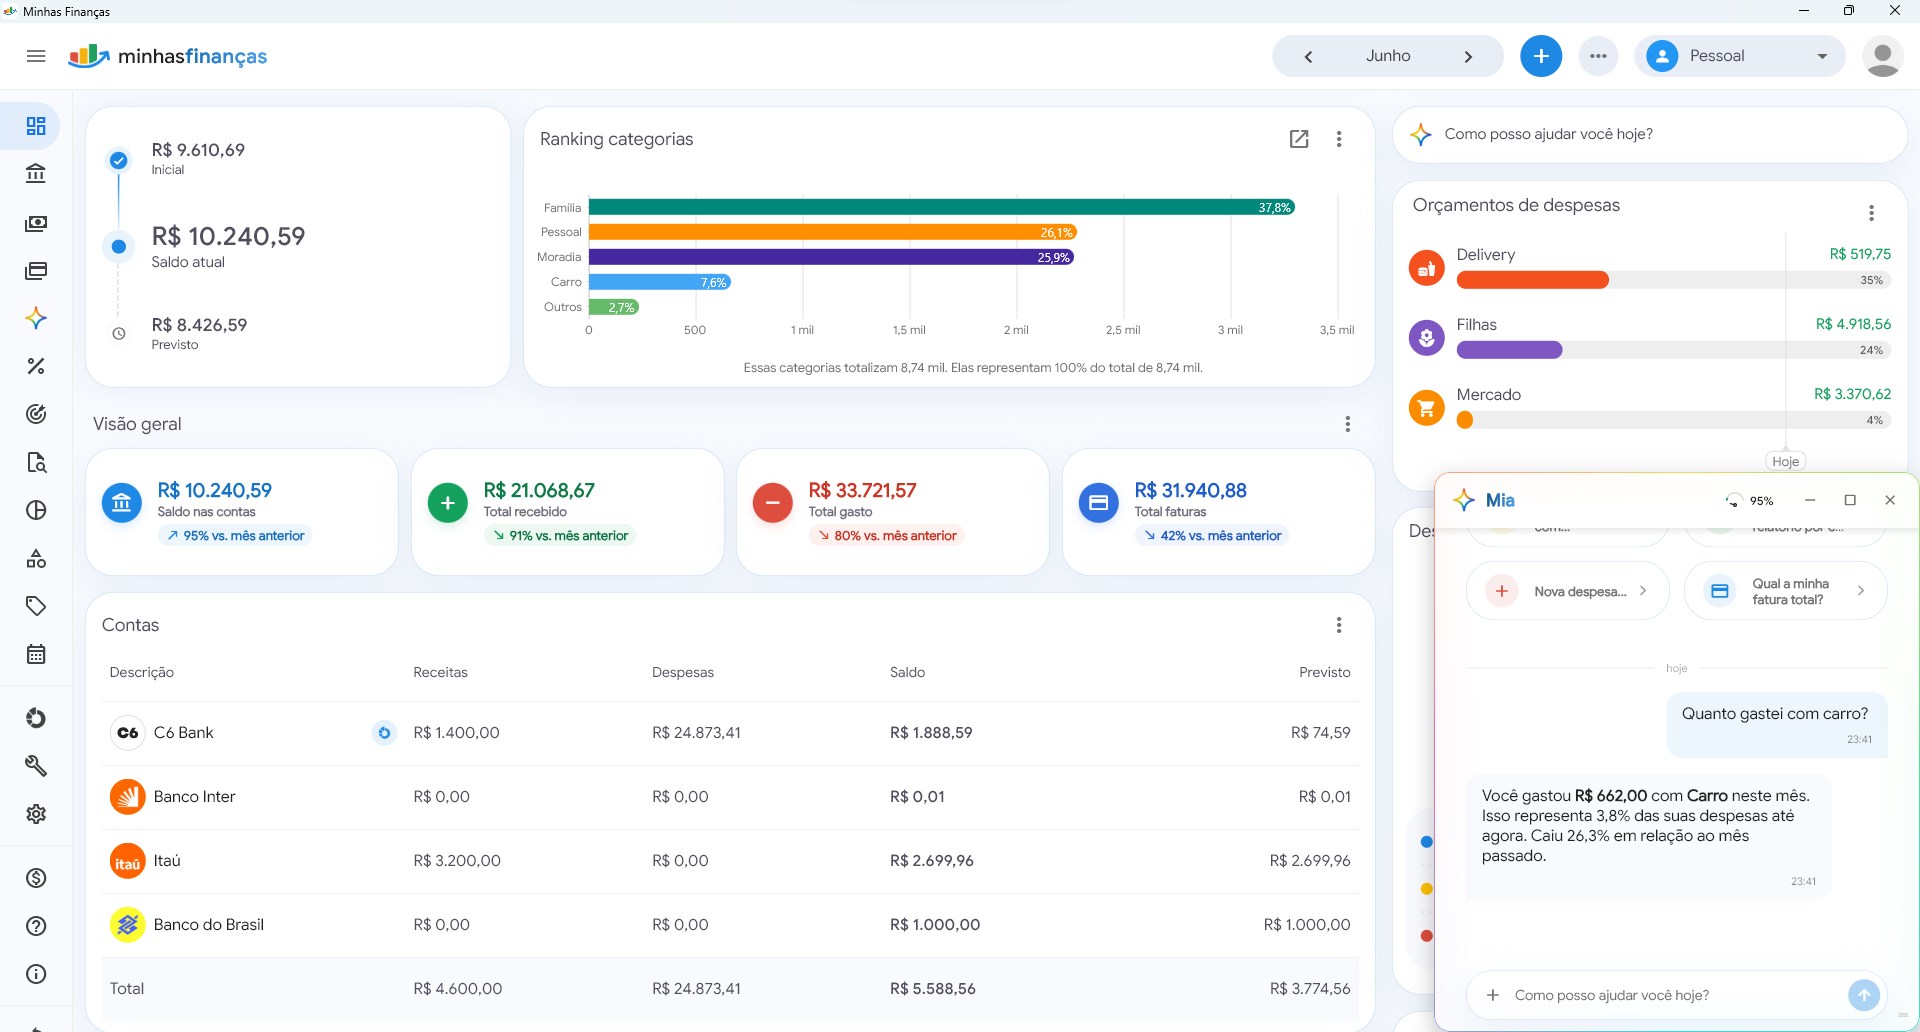Send message in Mia chat
Screen dimensions: 1920x1032
1864,995
